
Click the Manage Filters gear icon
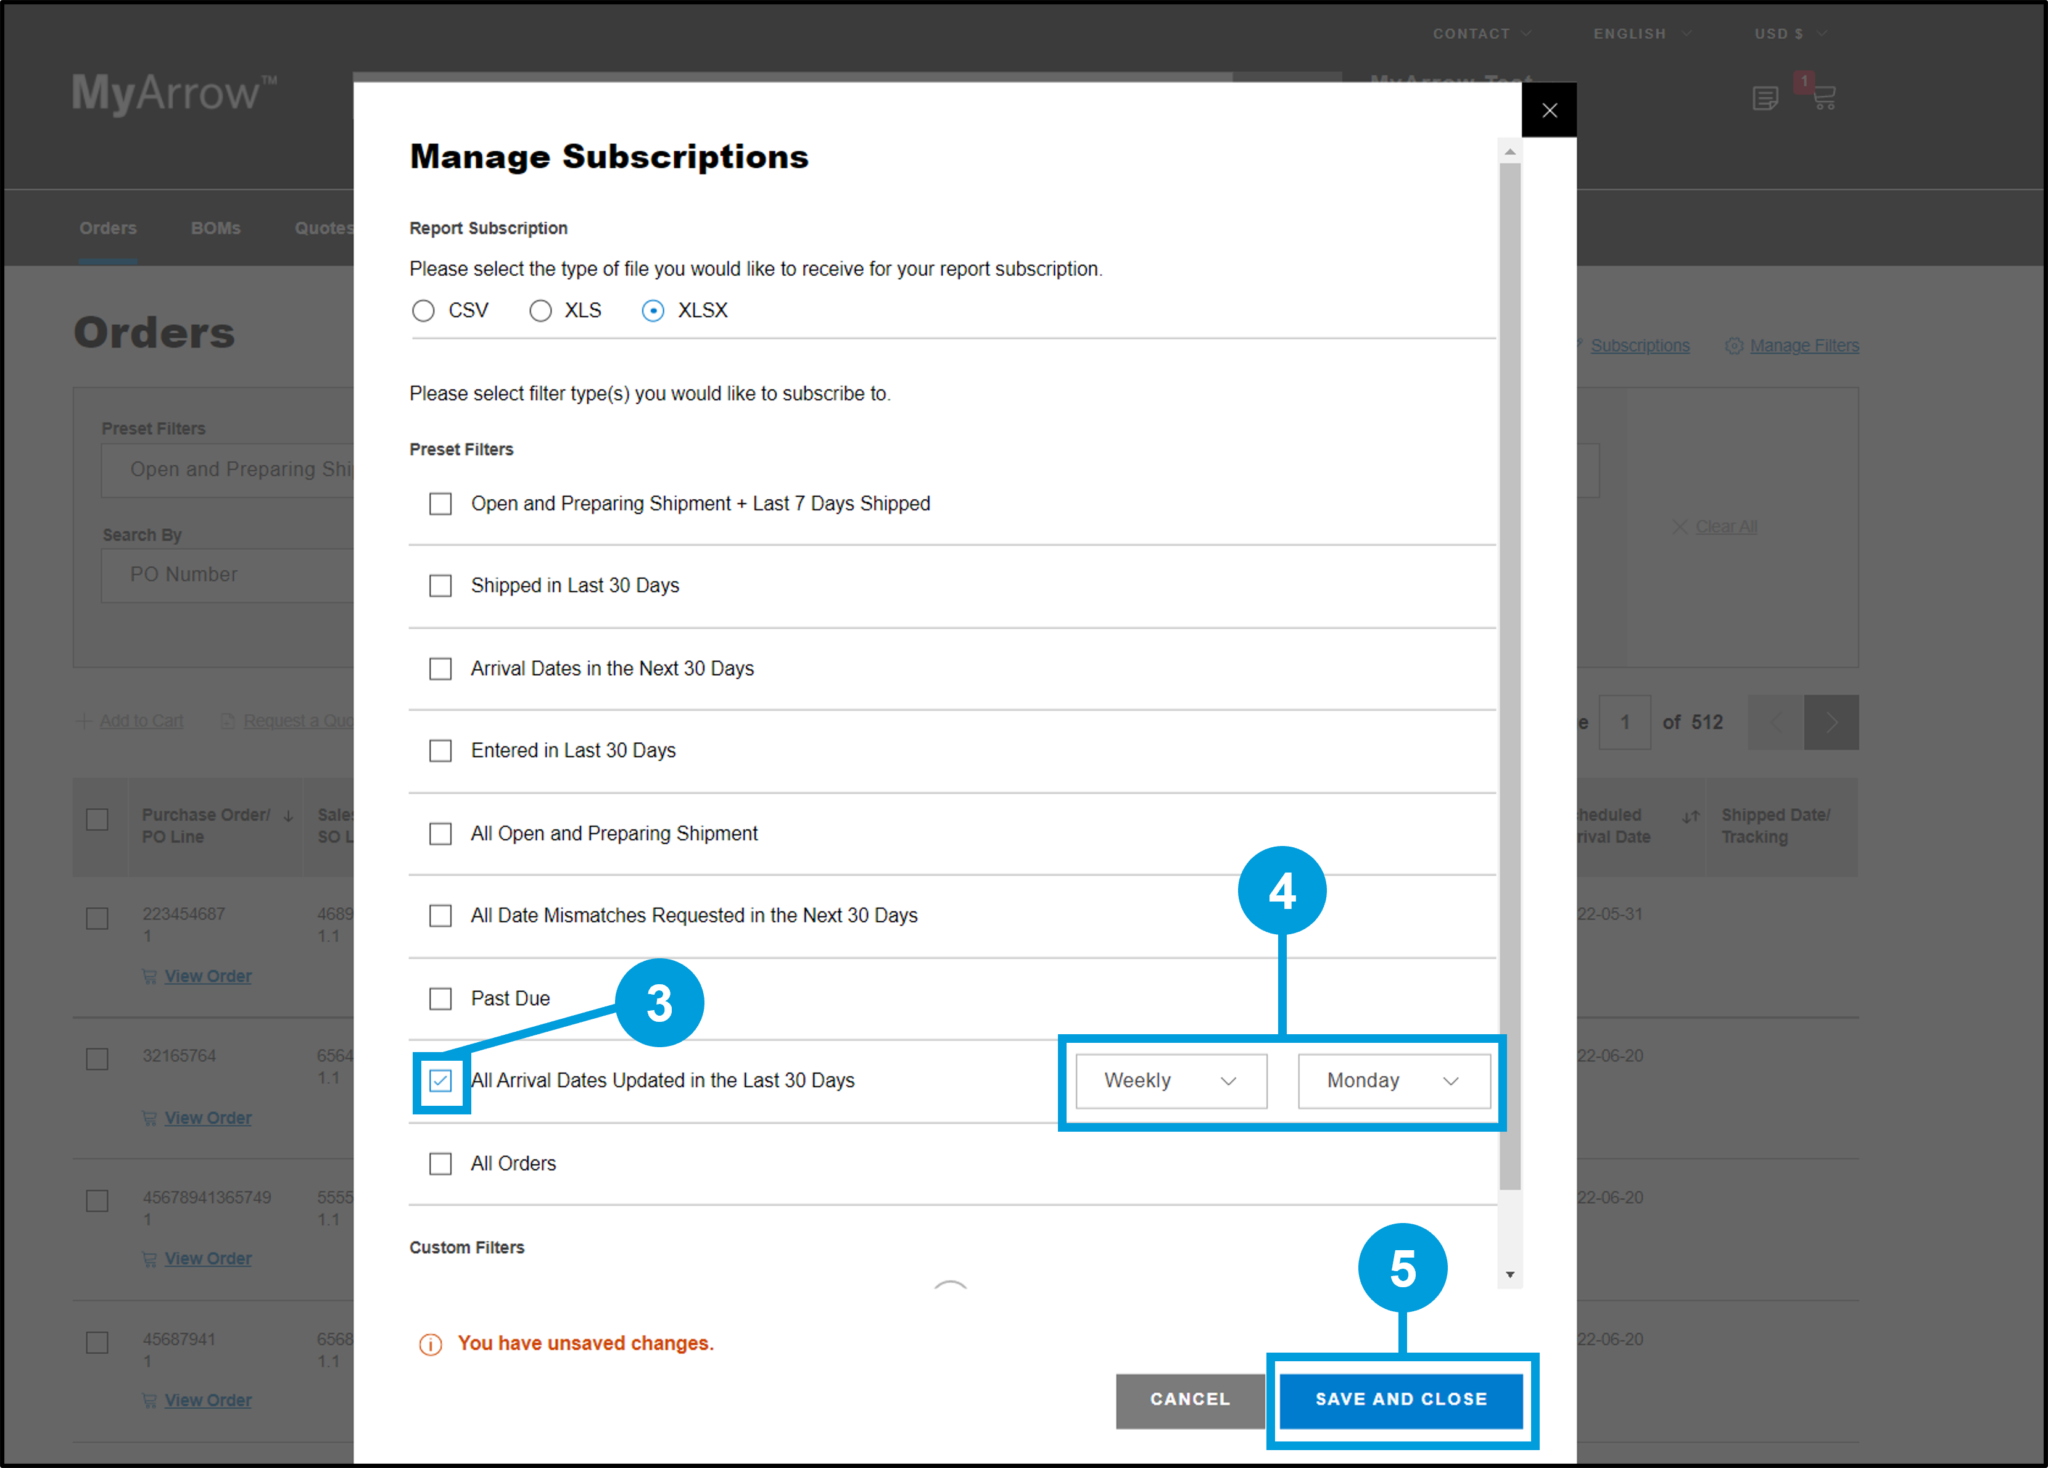[1735, 345]
